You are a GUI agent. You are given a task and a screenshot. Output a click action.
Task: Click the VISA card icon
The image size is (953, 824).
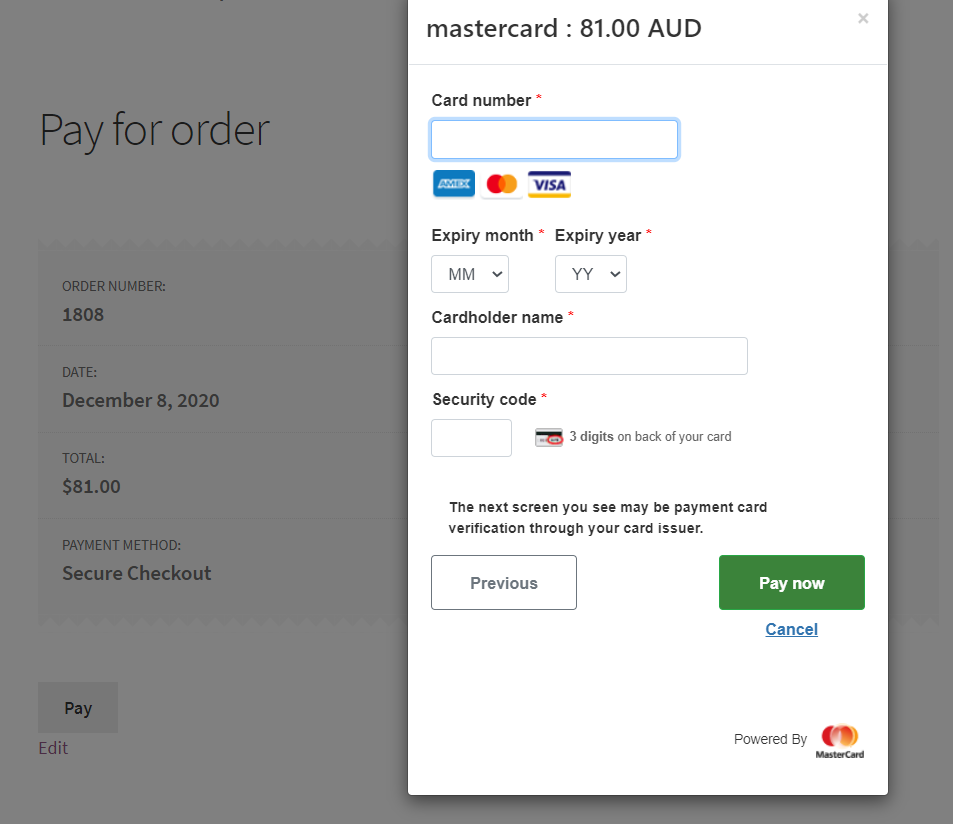click(549, 184)
